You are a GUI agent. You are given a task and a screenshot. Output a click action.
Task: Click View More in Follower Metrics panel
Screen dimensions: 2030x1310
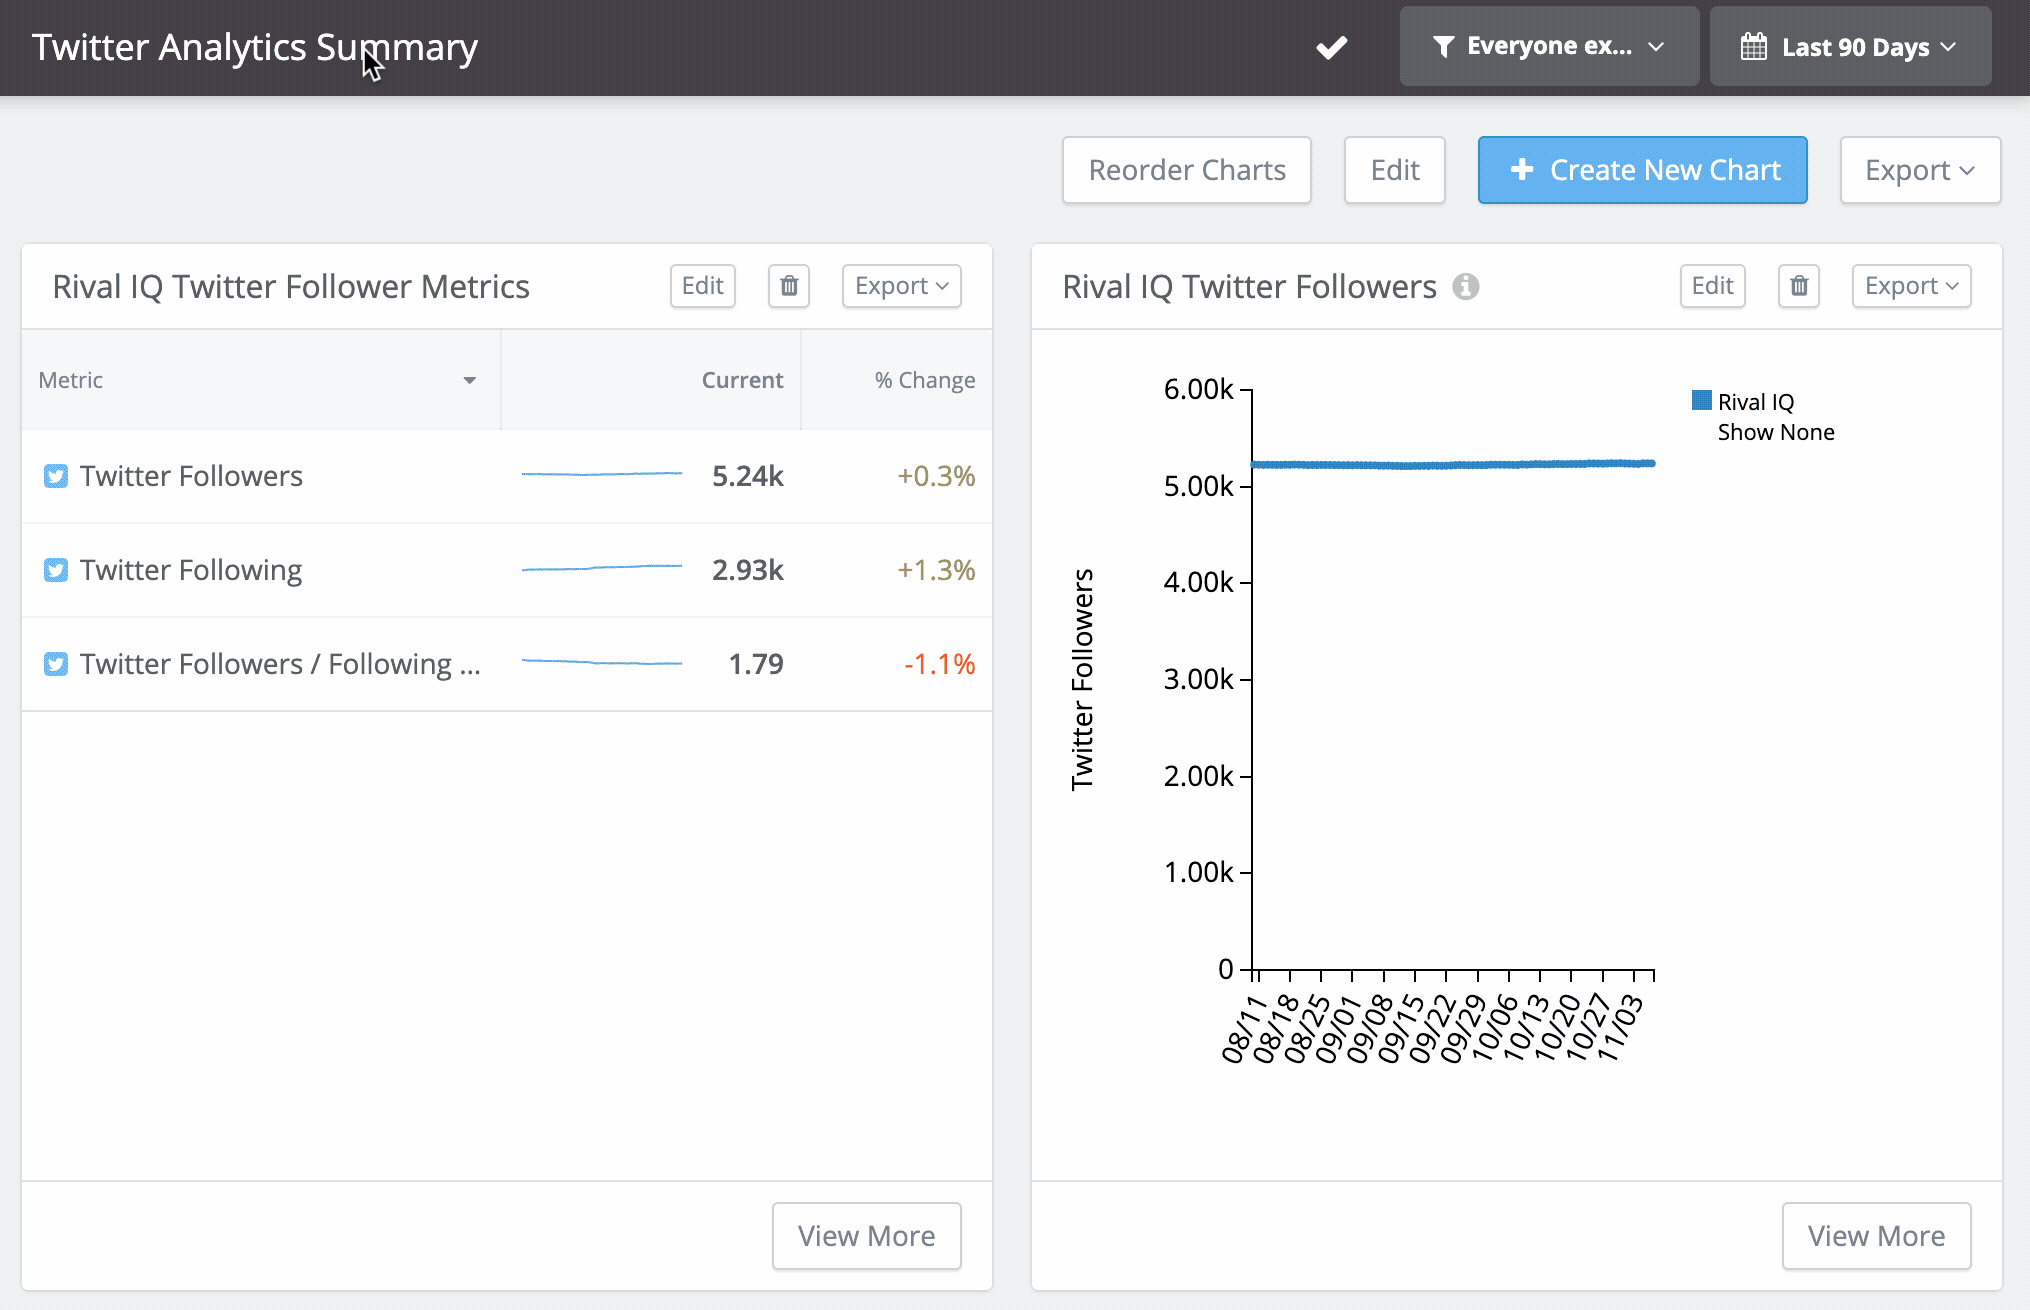(867, 1236)
